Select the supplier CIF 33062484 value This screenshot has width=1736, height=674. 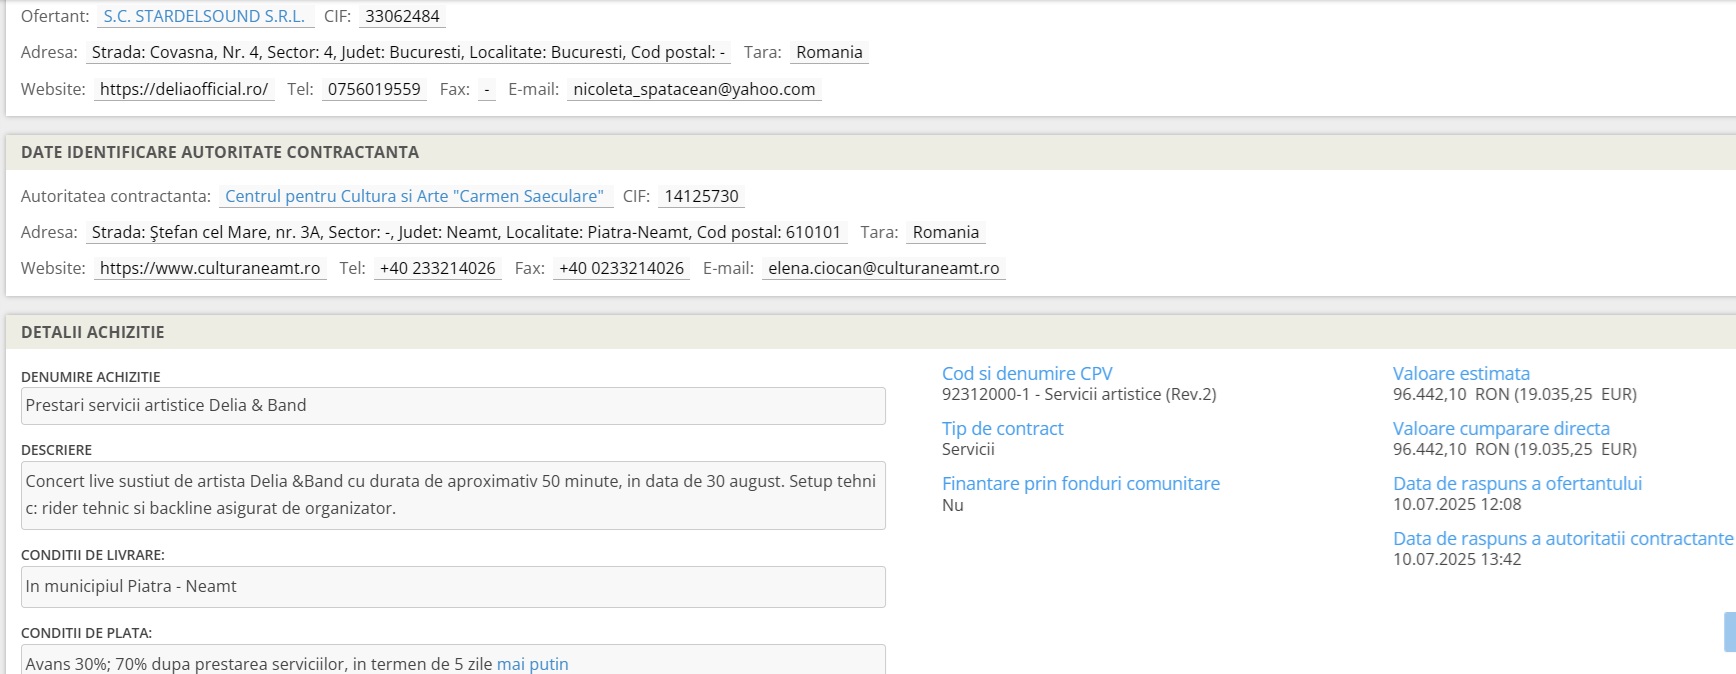[x=403, y=16]
